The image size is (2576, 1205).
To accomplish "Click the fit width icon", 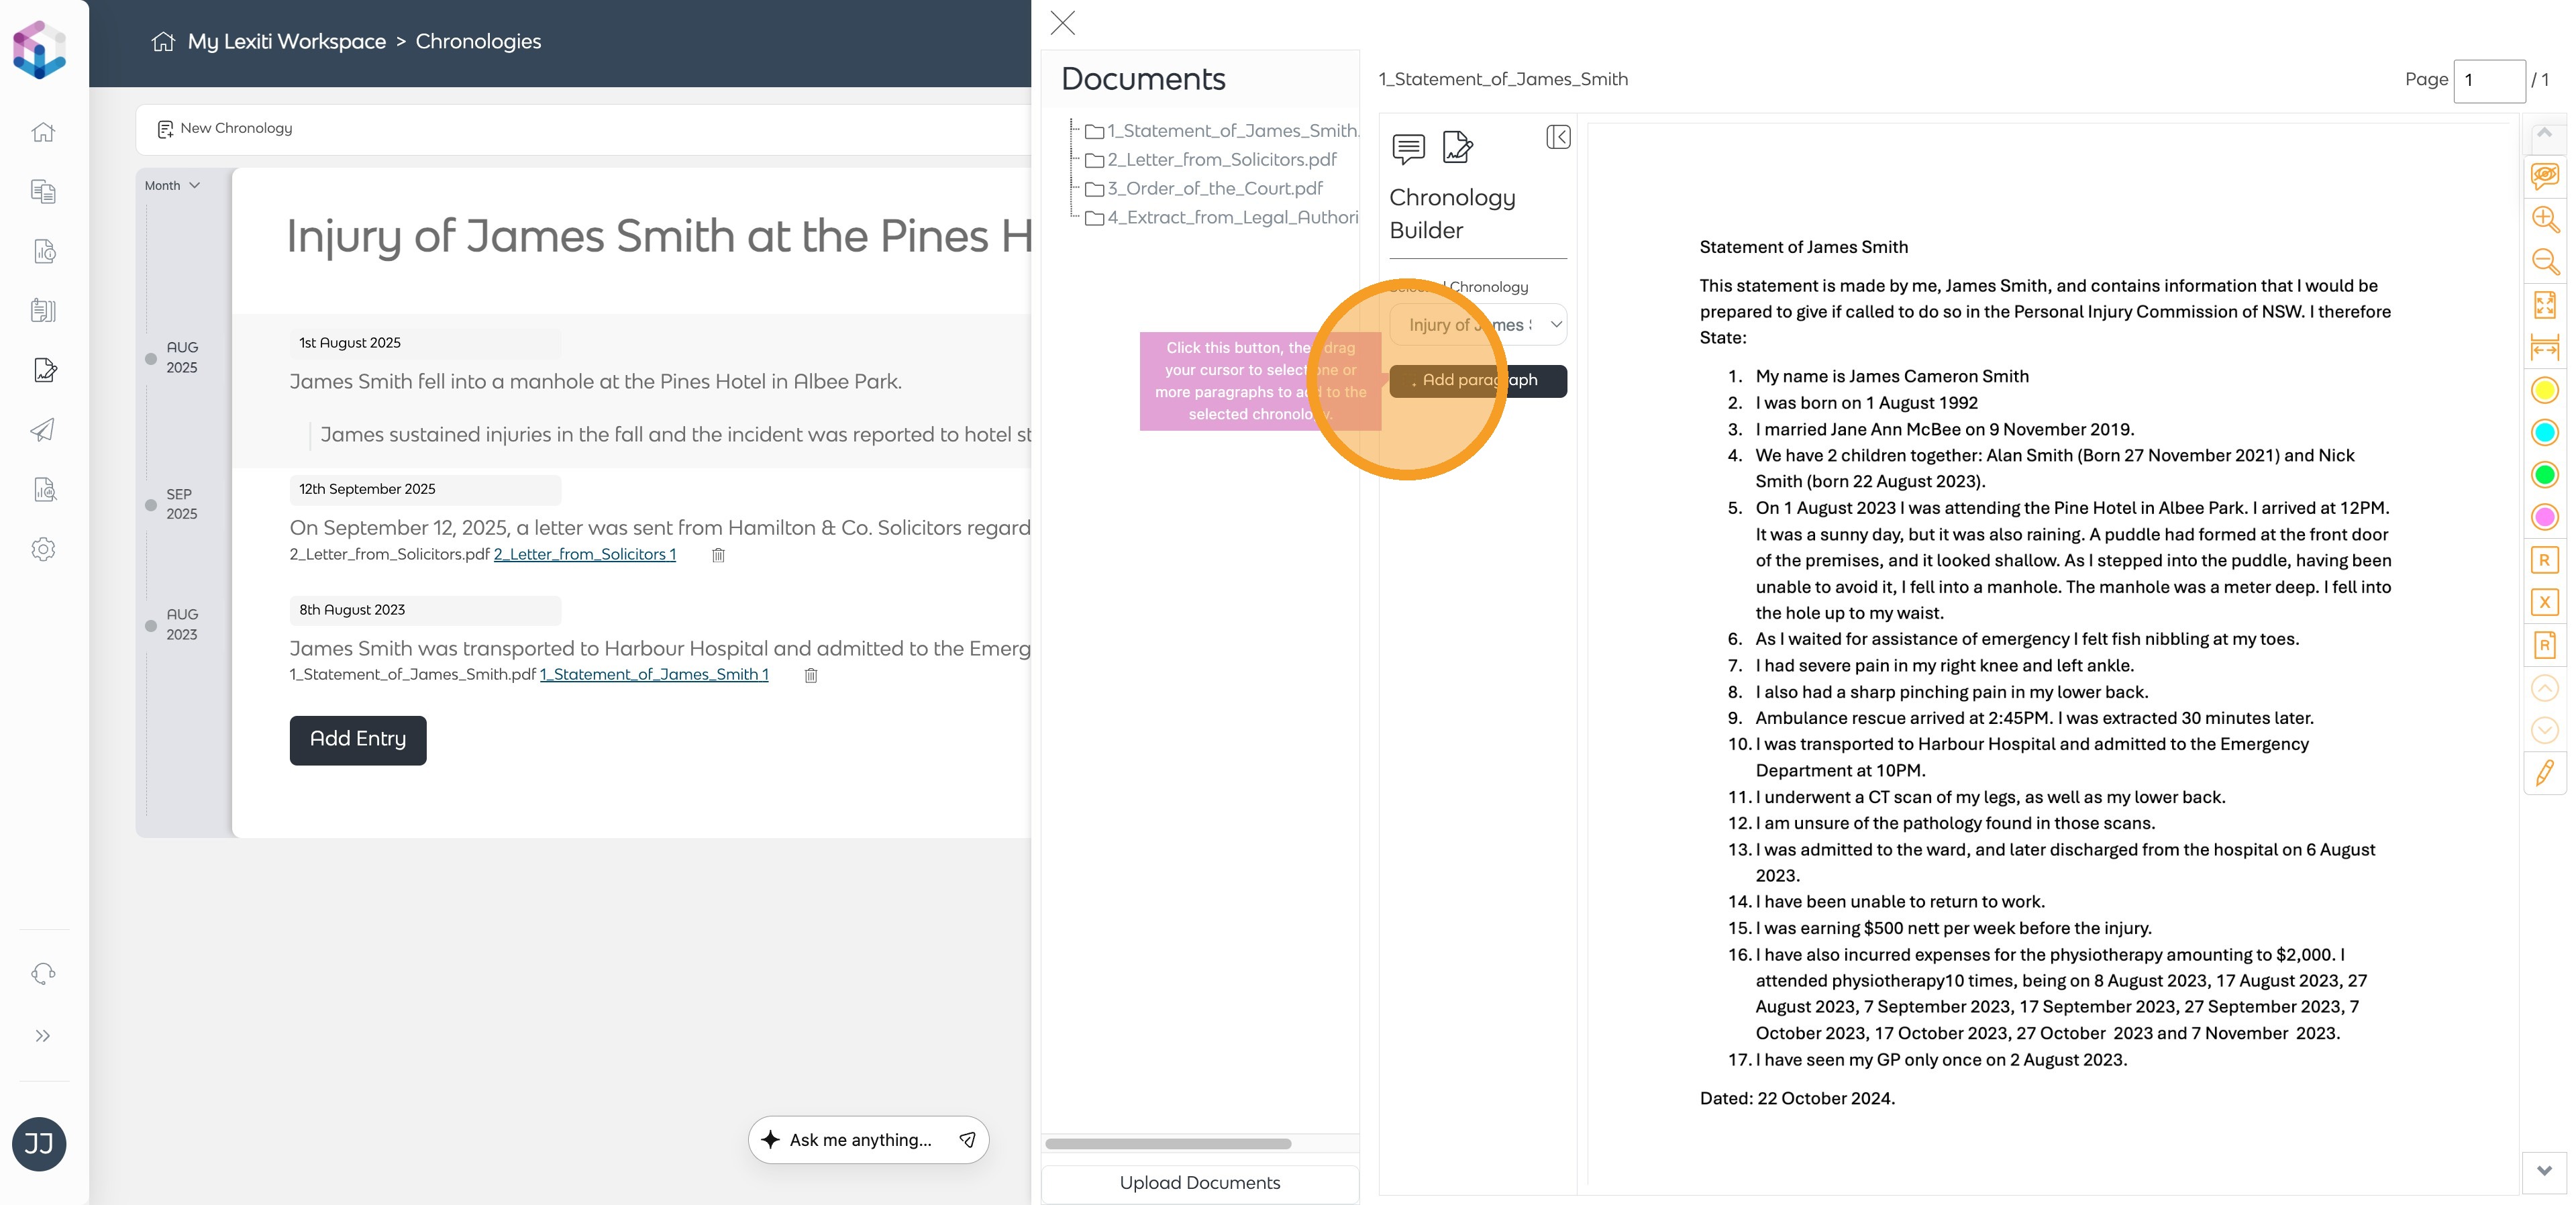I will tap(2544, 348).
